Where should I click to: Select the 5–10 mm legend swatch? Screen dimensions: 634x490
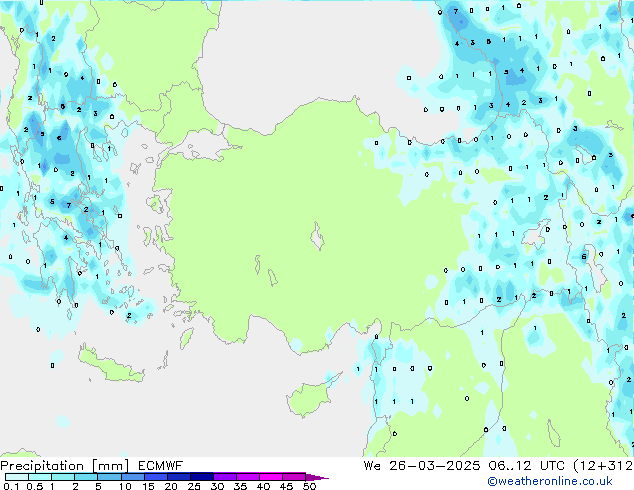pos(109,477)
